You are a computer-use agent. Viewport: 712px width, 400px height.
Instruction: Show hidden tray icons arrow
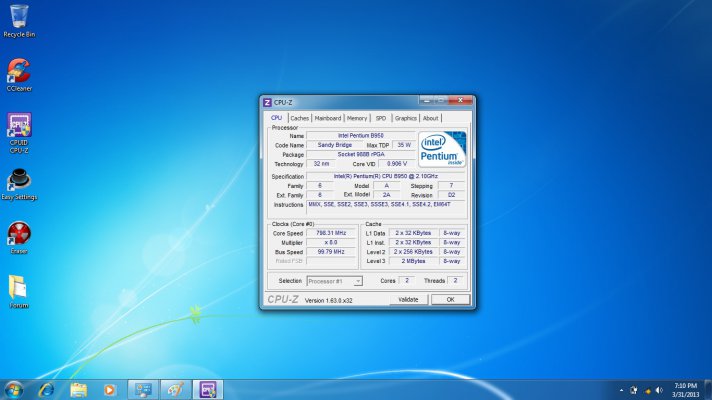point(621,390)
